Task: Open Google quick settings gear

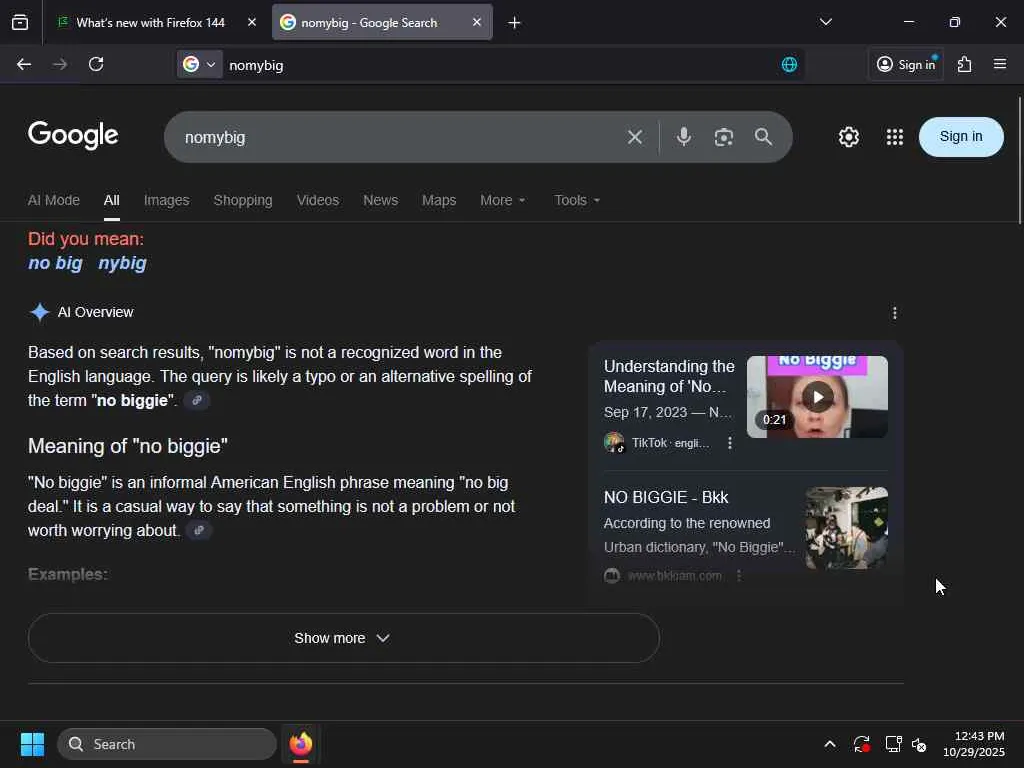Action: pyautogui.click(x=848, y=137)
